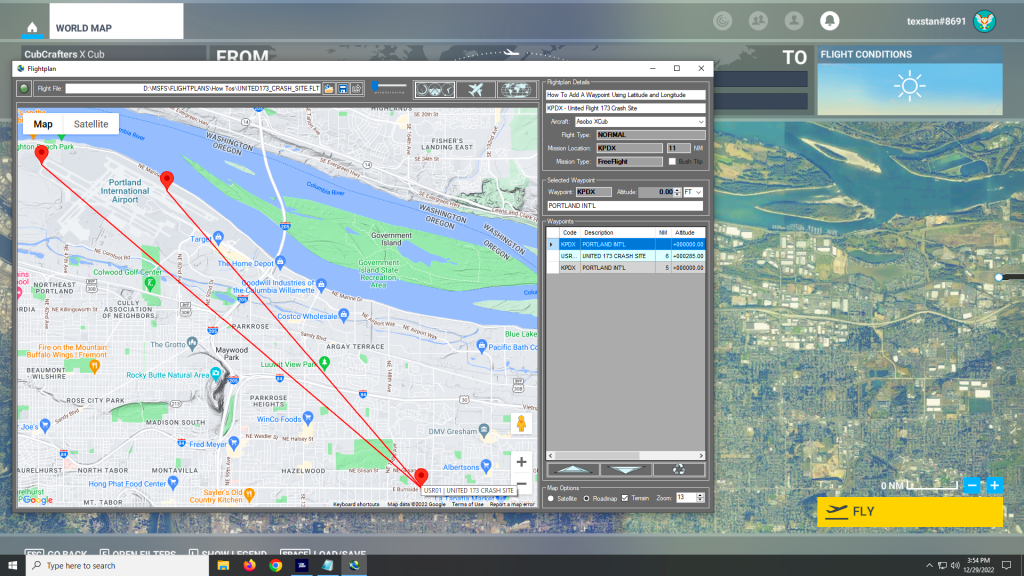Image resolution: width=1024 pixels, height=576 pixels.
Task: Click the United 173 crash site map marker
Action: point(421,476)
